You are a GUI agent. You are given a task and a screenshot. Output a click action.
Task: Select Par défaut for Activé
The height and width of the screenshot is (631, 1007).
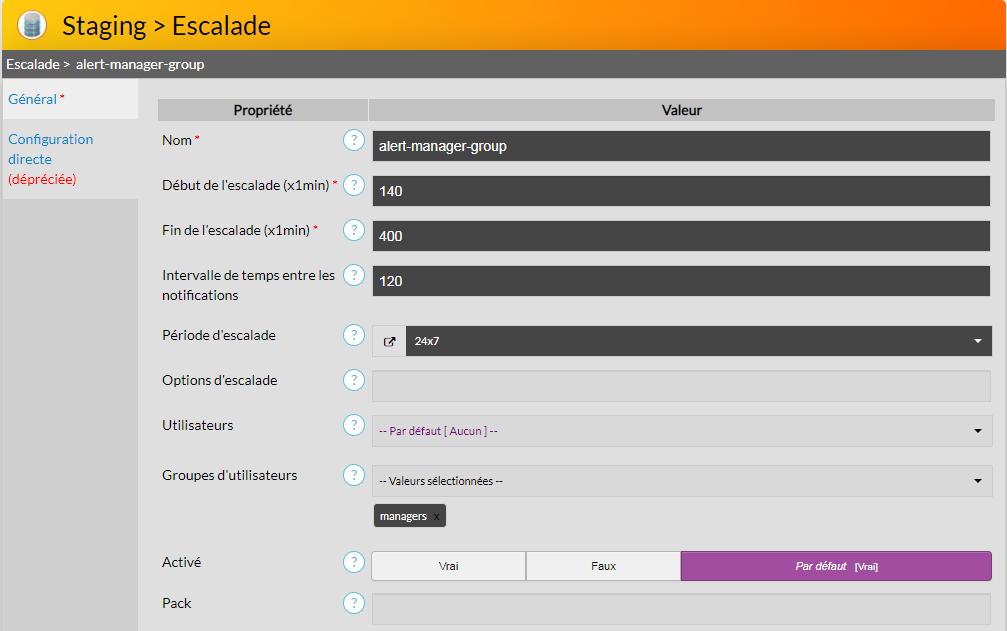click(836, 566)
